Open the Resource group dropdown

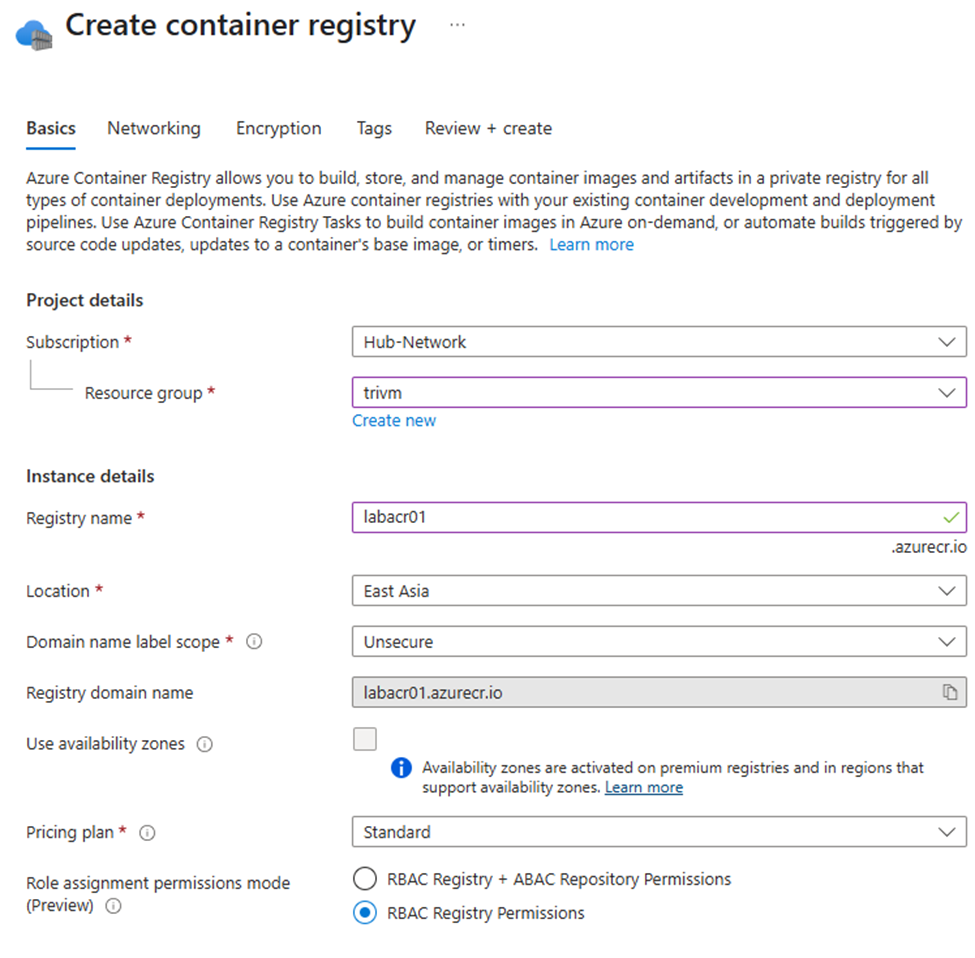point(659,393)
